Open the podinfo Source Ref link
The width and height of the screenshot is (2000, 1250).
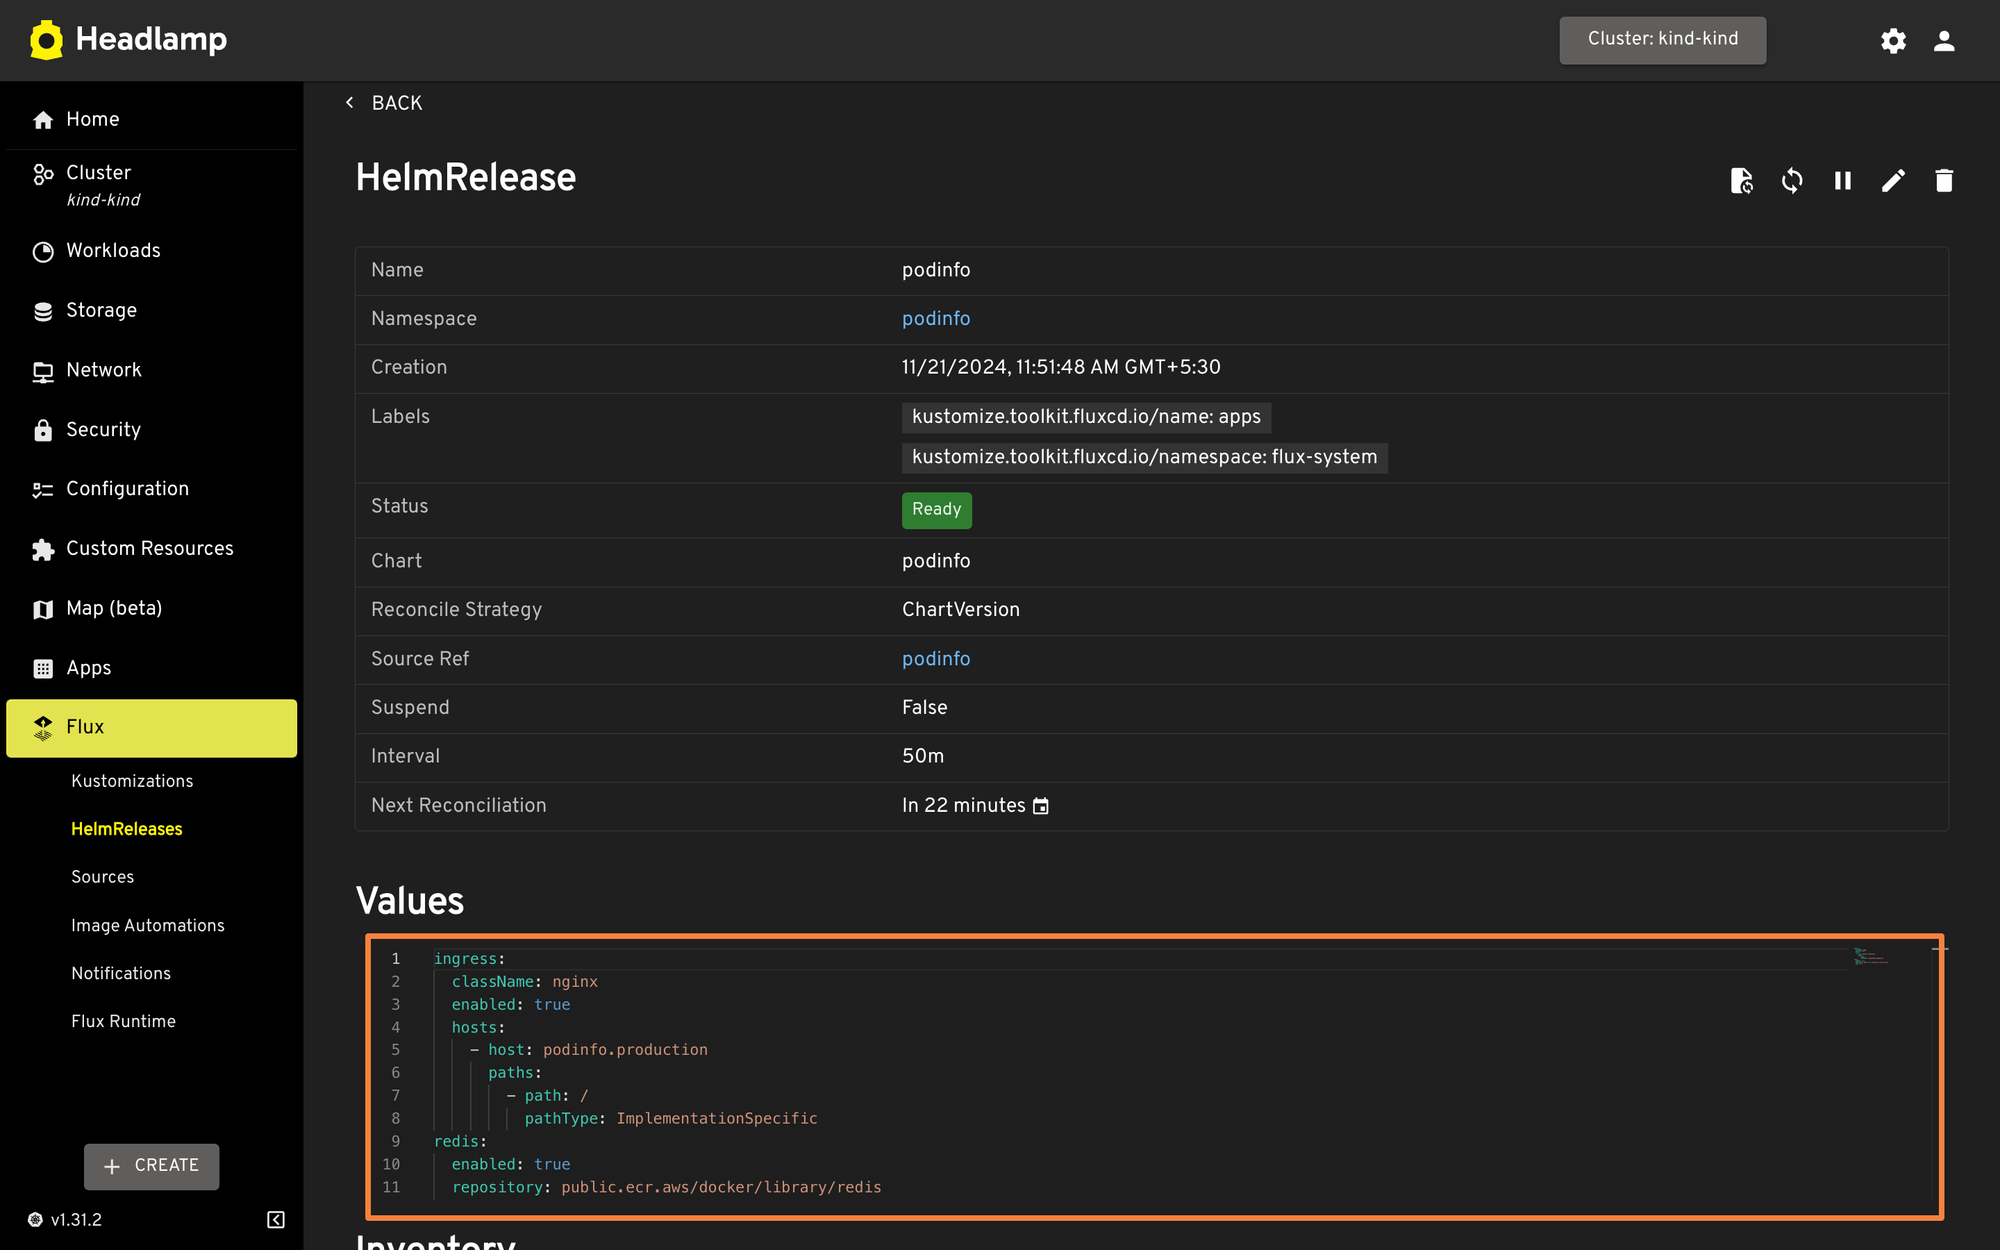tap(936, 659)
